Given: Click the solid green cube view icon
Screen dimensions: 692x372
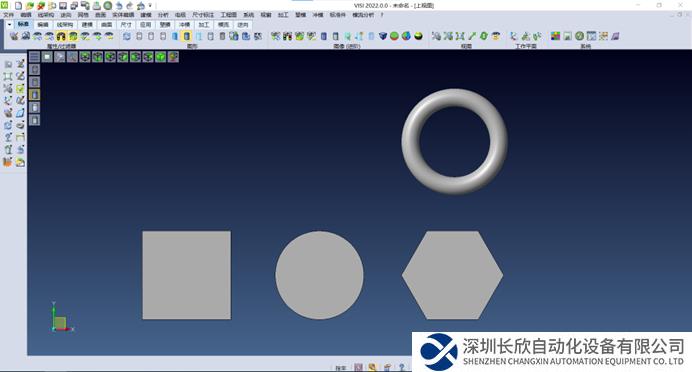Looking at the screenshot, I should point(161,56).
